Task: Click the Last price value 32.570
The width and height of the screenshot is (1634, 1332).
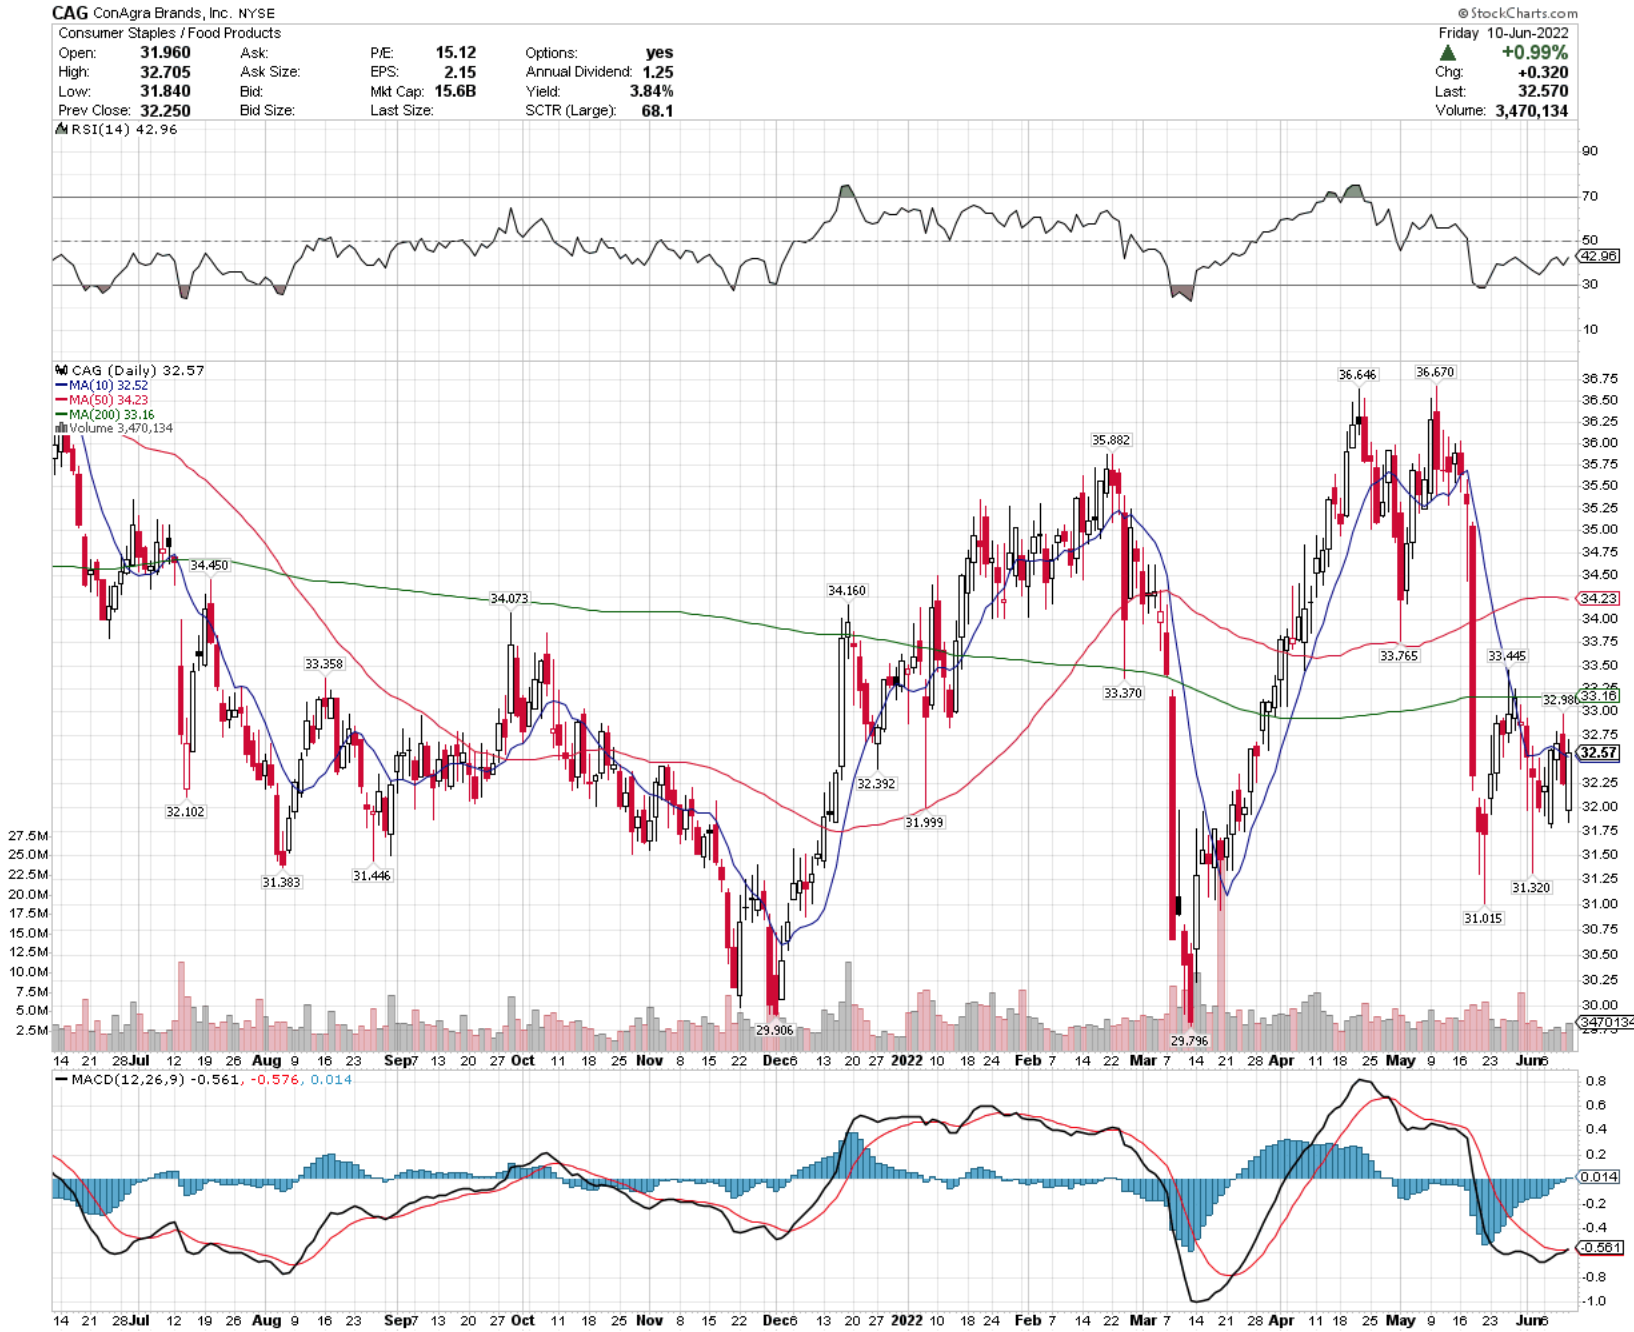Action: tap(1543, 91)
